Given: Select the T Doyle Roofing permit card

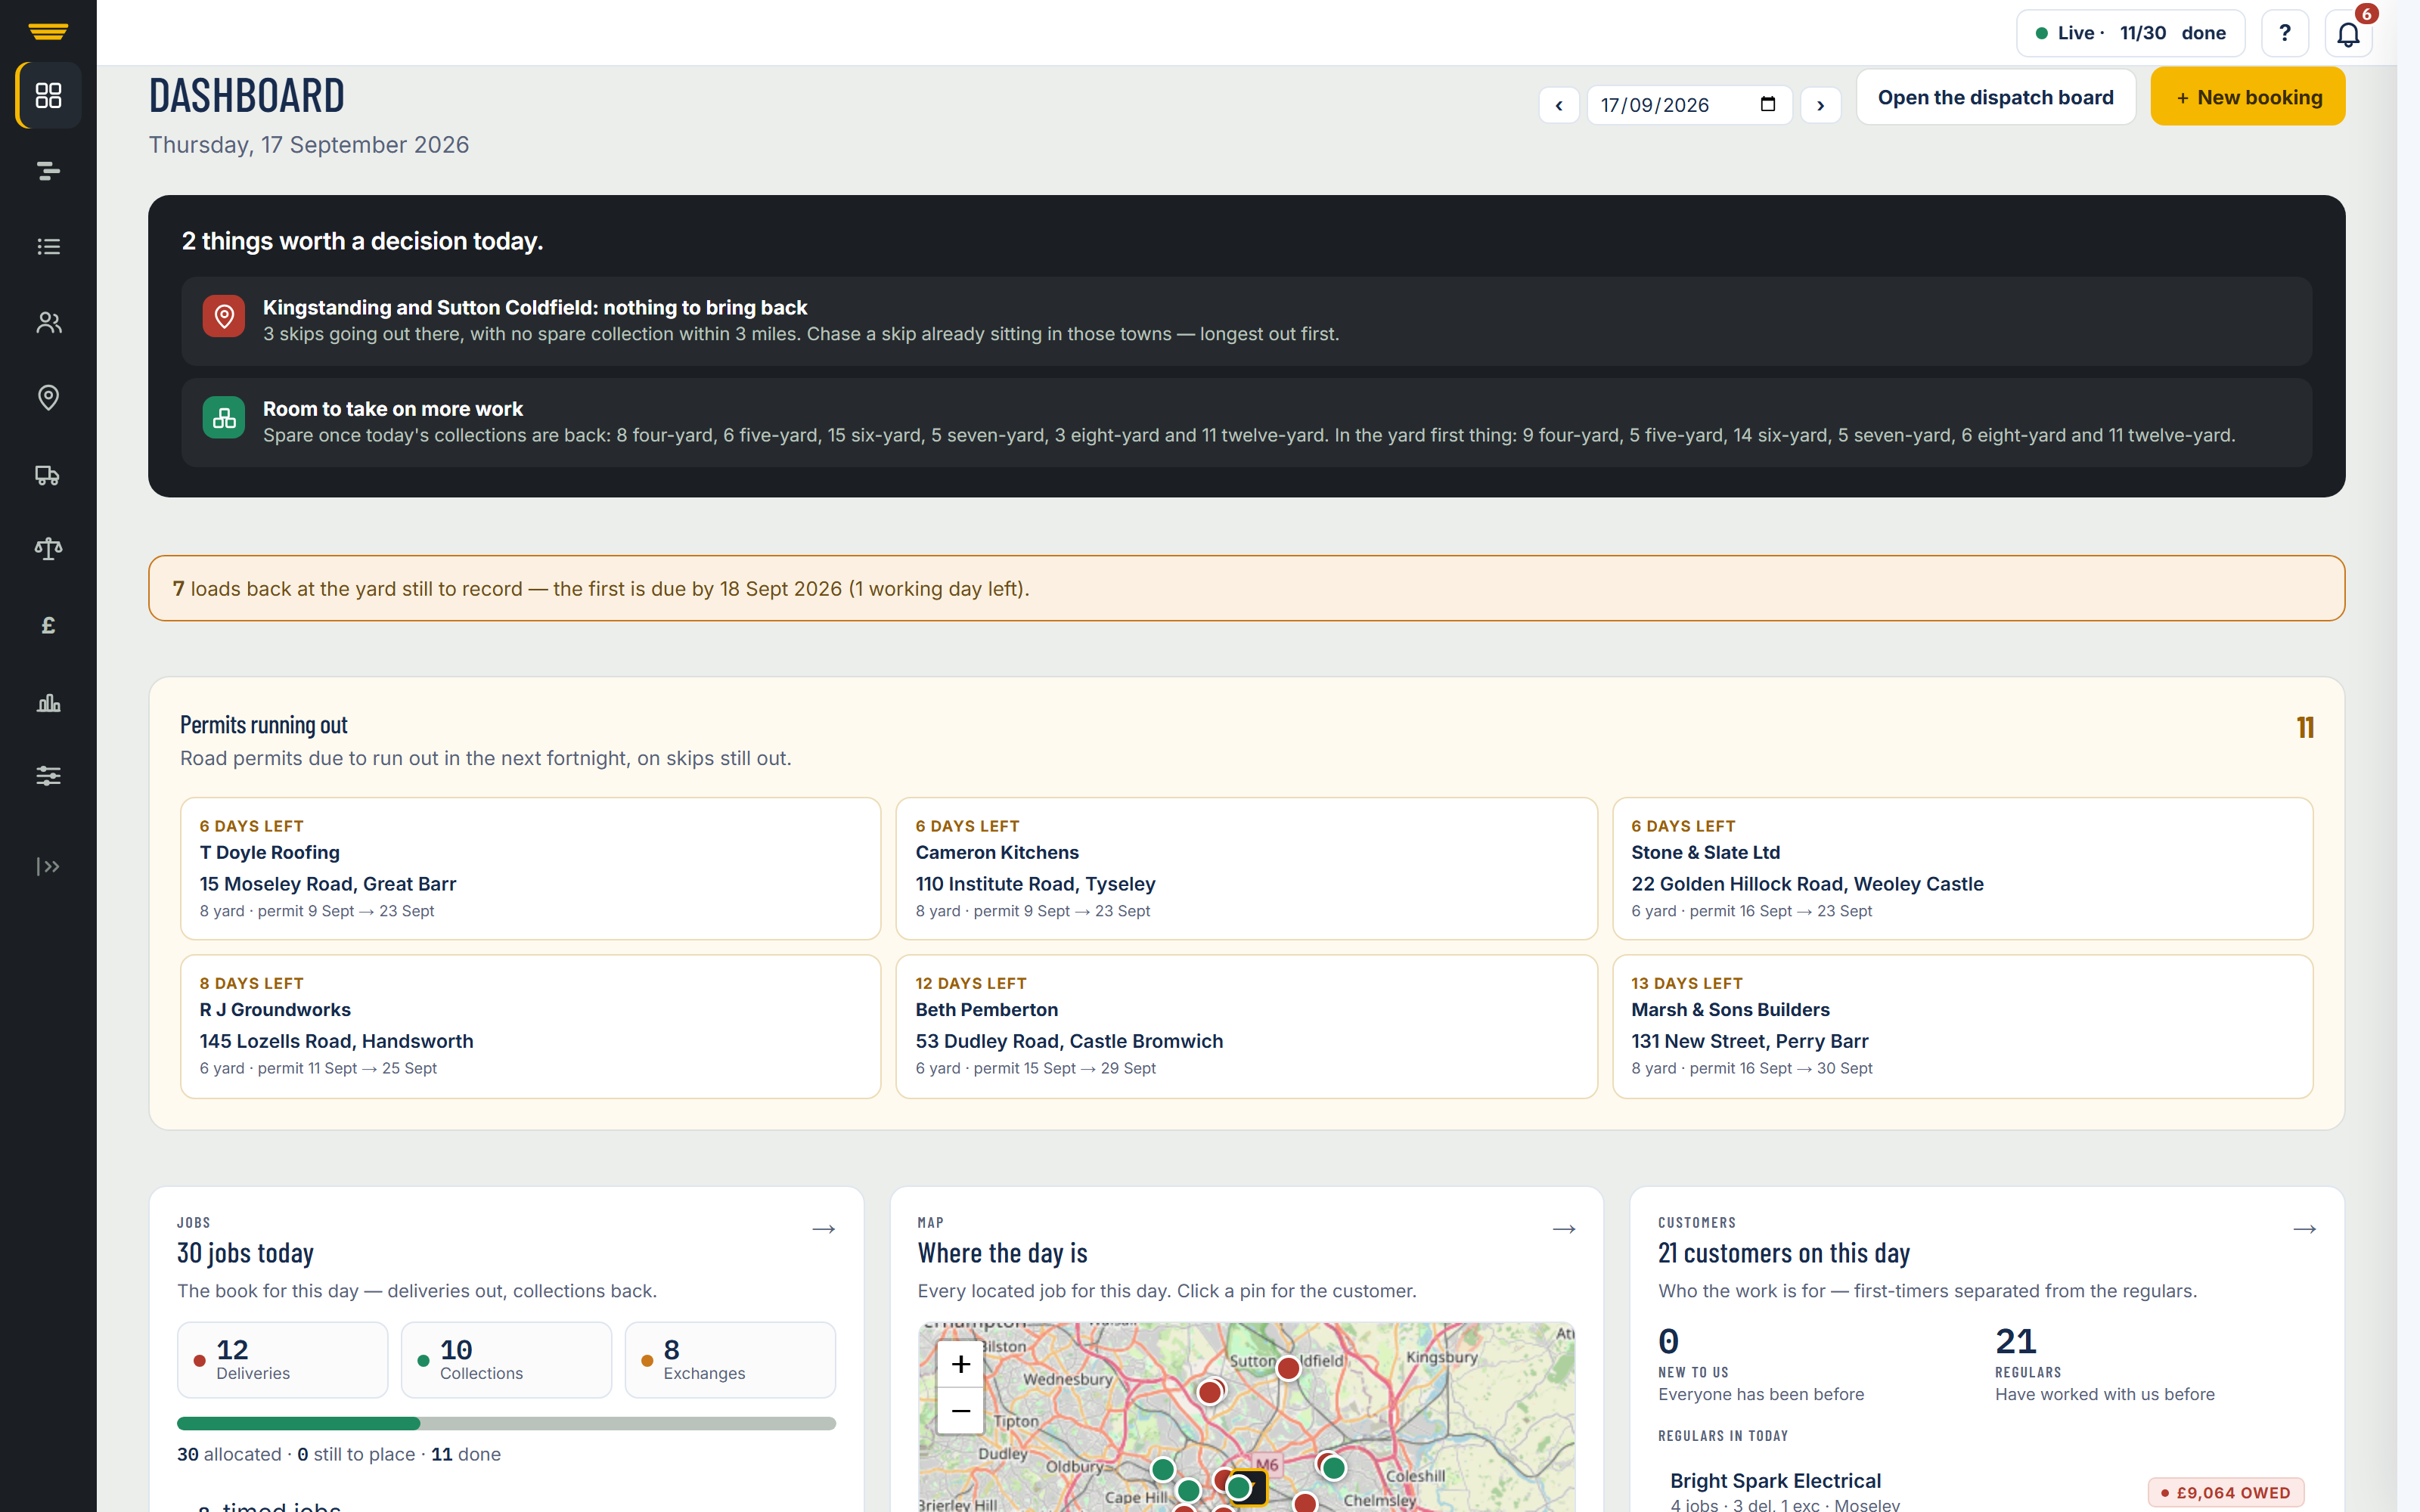Looking at the screenshot, I should tap(530, 868).
